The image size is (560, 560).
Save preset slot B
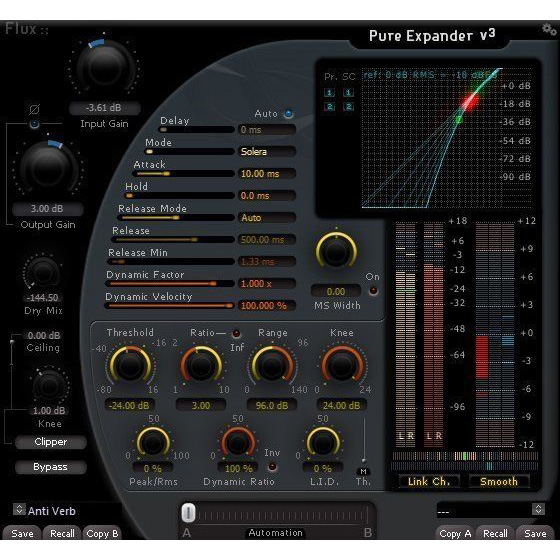535,534
